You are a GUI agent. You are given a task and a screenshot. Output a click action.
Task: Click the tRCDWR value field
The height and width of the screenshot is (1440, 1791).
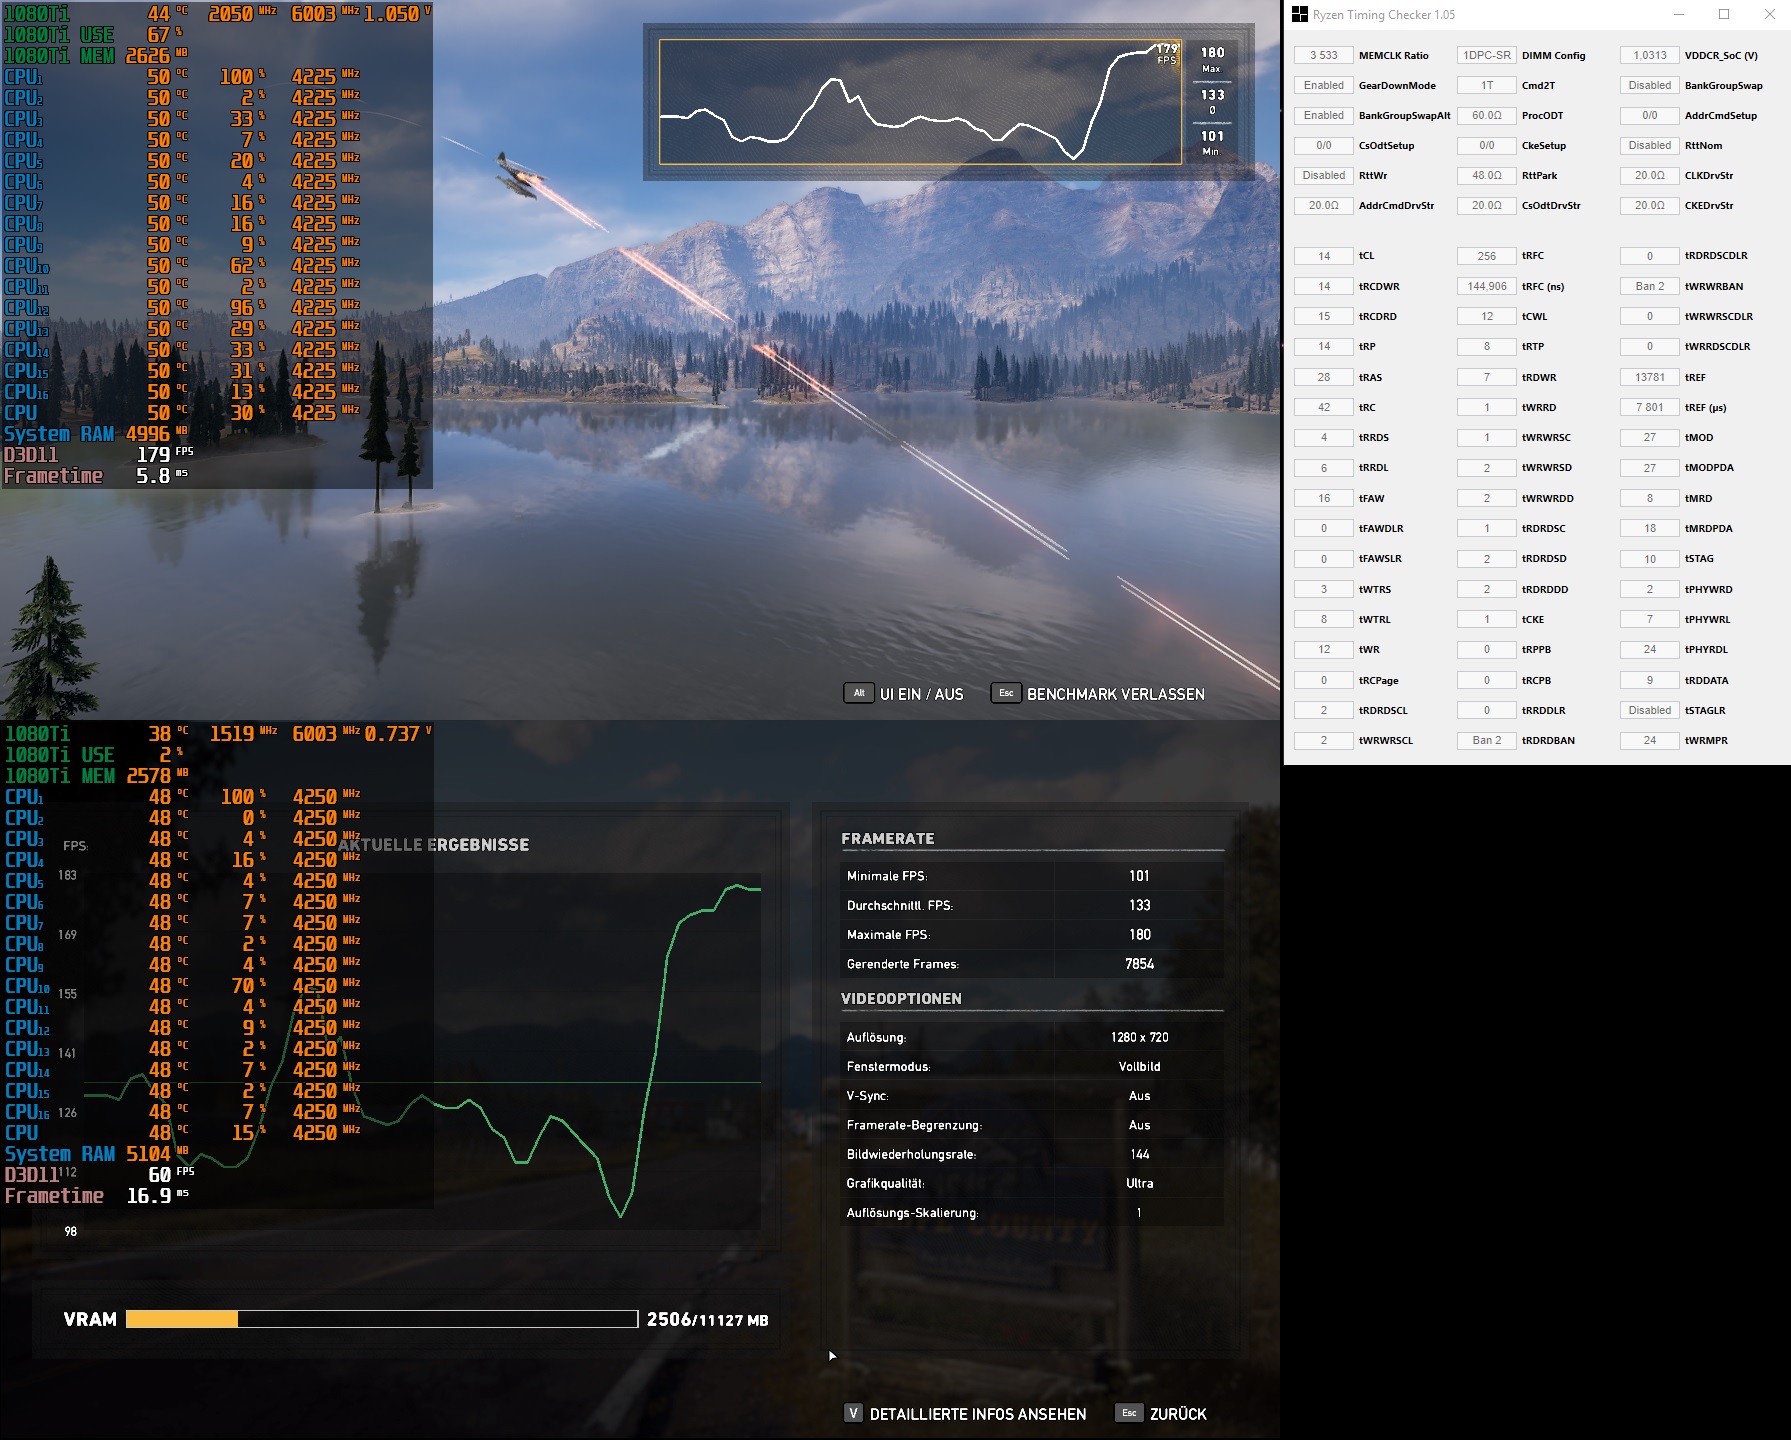coord(1324,286)
